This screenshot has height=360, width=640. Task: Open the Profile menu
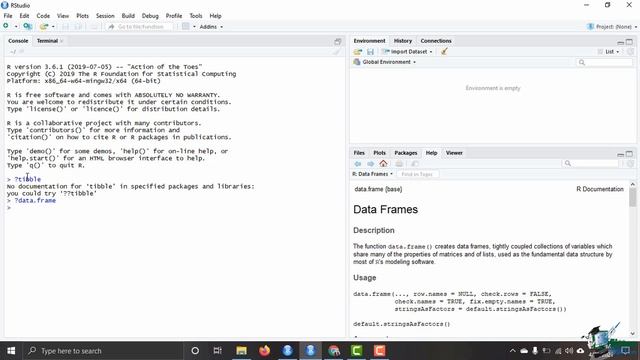click(173, 16)
